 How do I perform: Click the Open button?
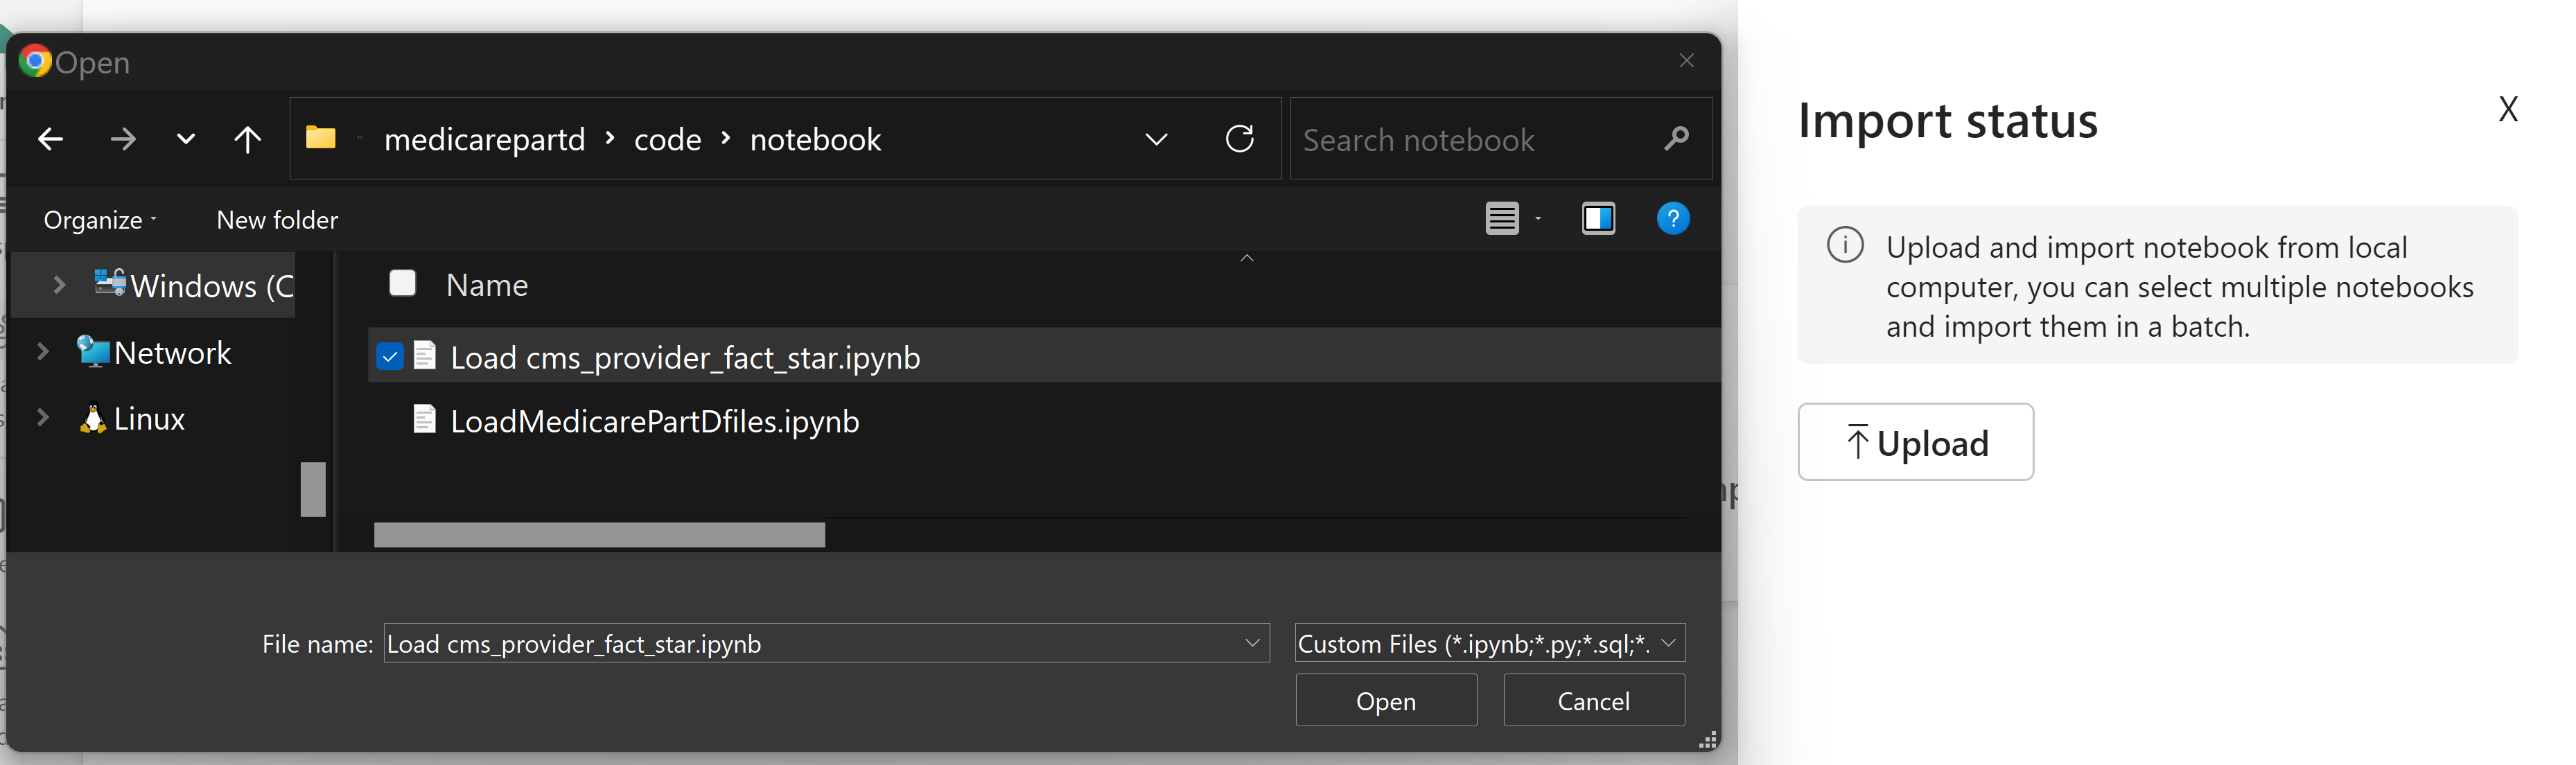click(1385, 700)
